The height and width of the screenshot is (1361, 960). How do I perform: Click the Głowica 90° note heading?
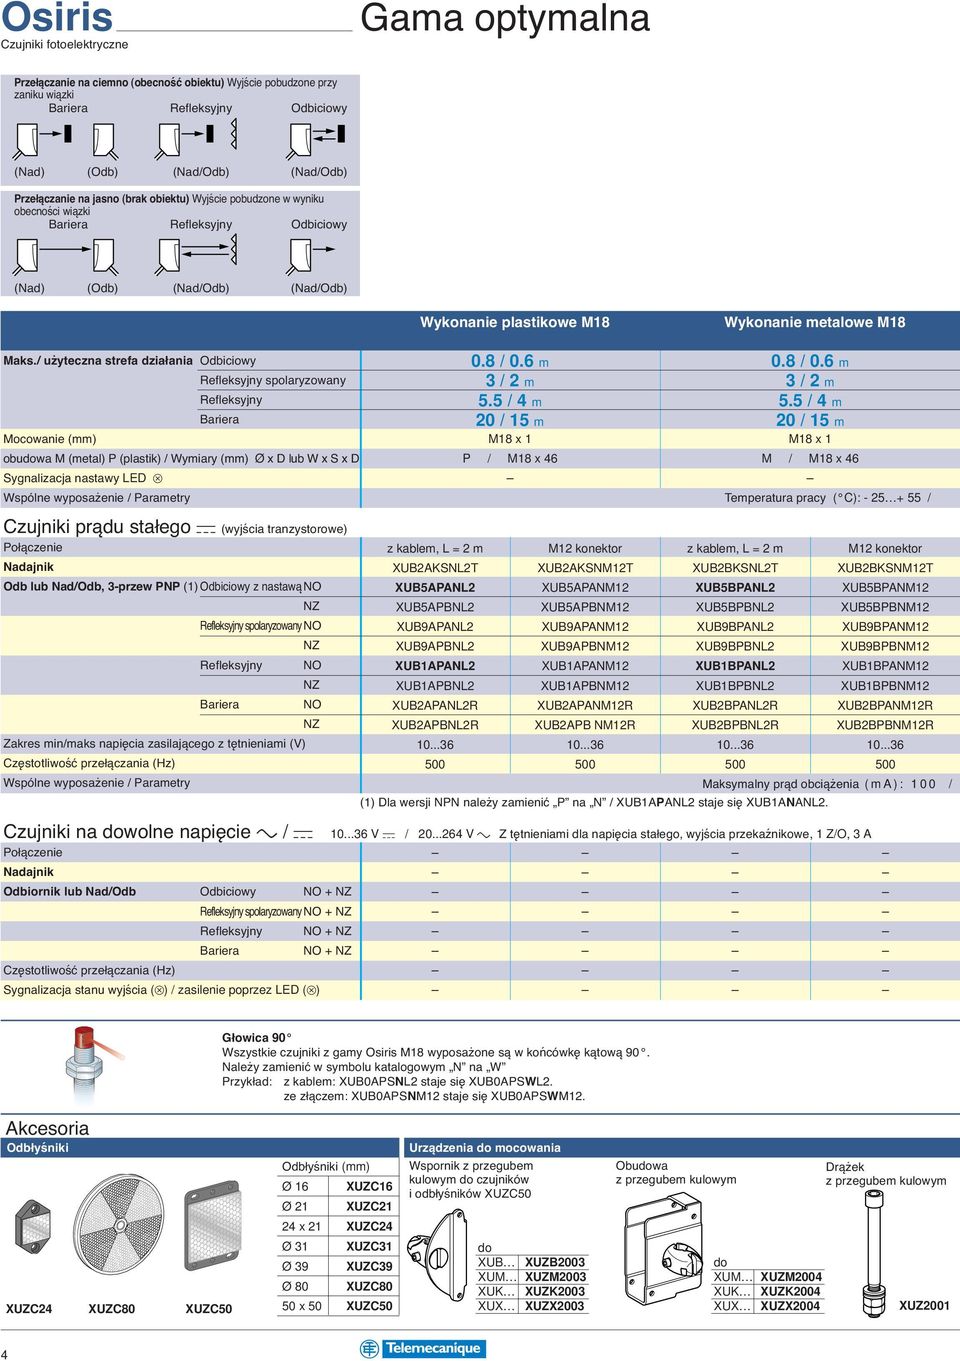257,1038
